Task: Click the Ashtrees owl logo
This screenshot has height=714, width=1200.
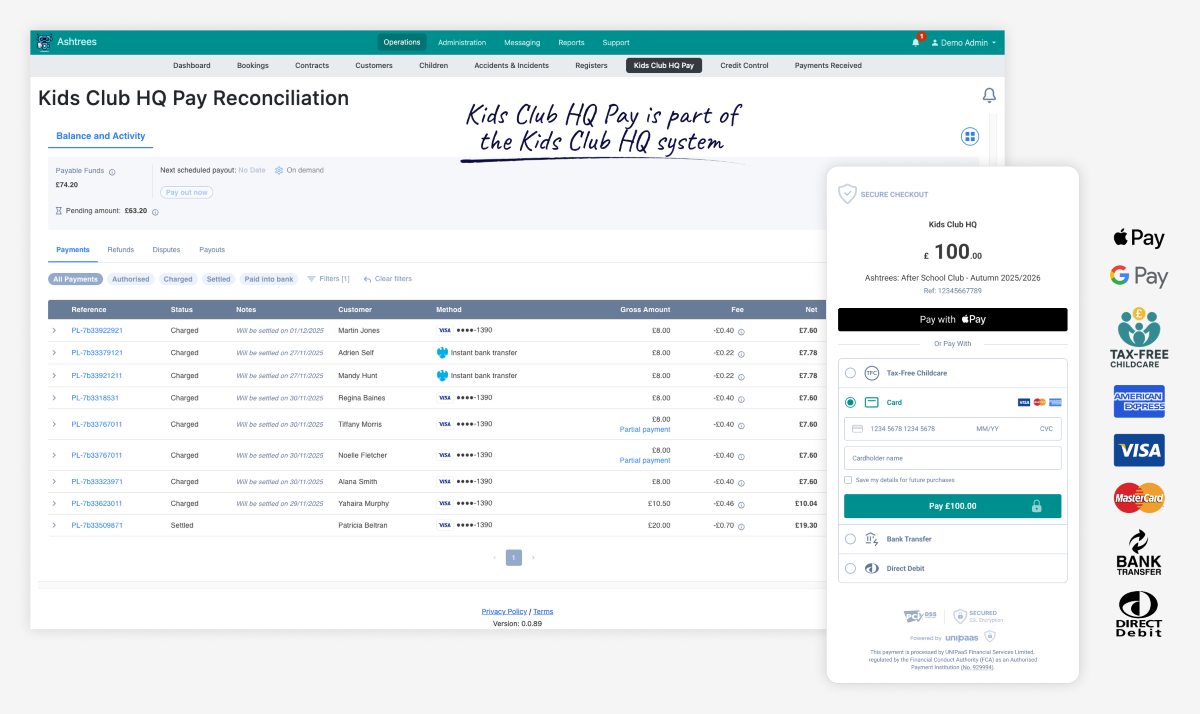Action: pos(44,42)
